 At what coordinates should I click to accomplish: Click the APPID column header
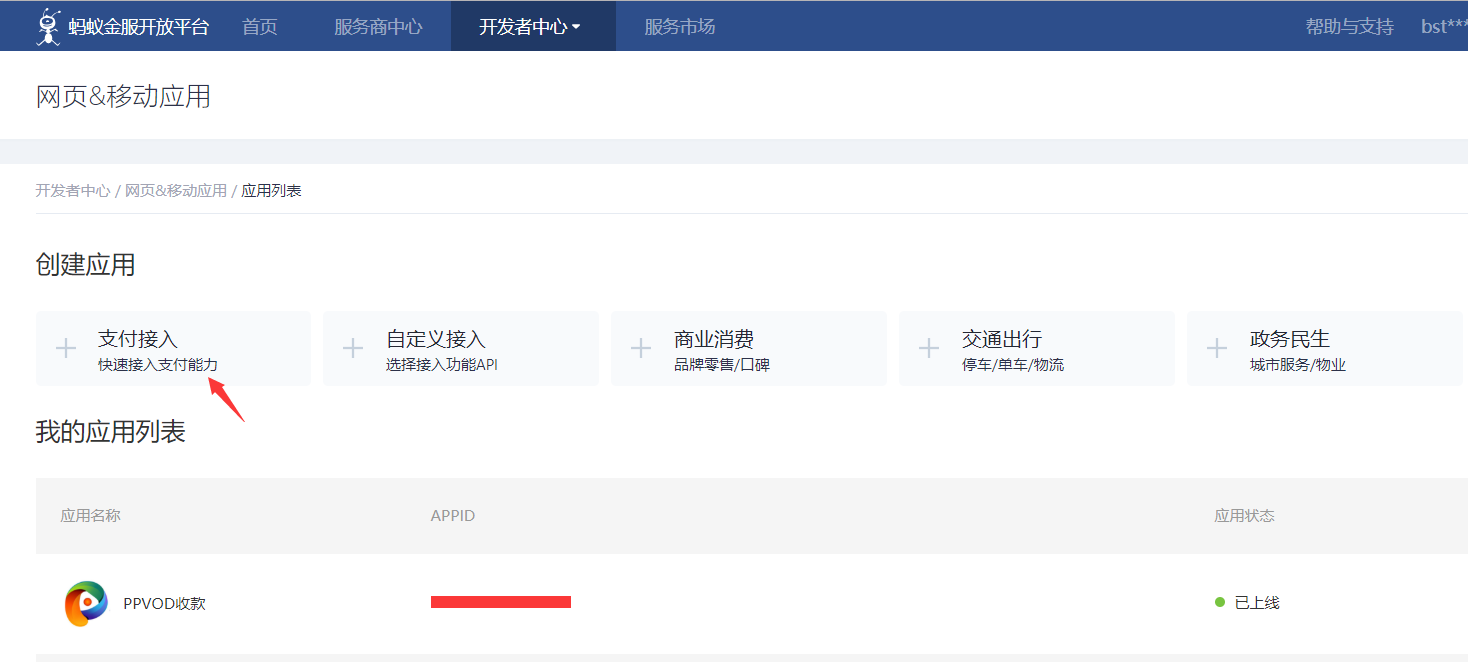point(453,516)
